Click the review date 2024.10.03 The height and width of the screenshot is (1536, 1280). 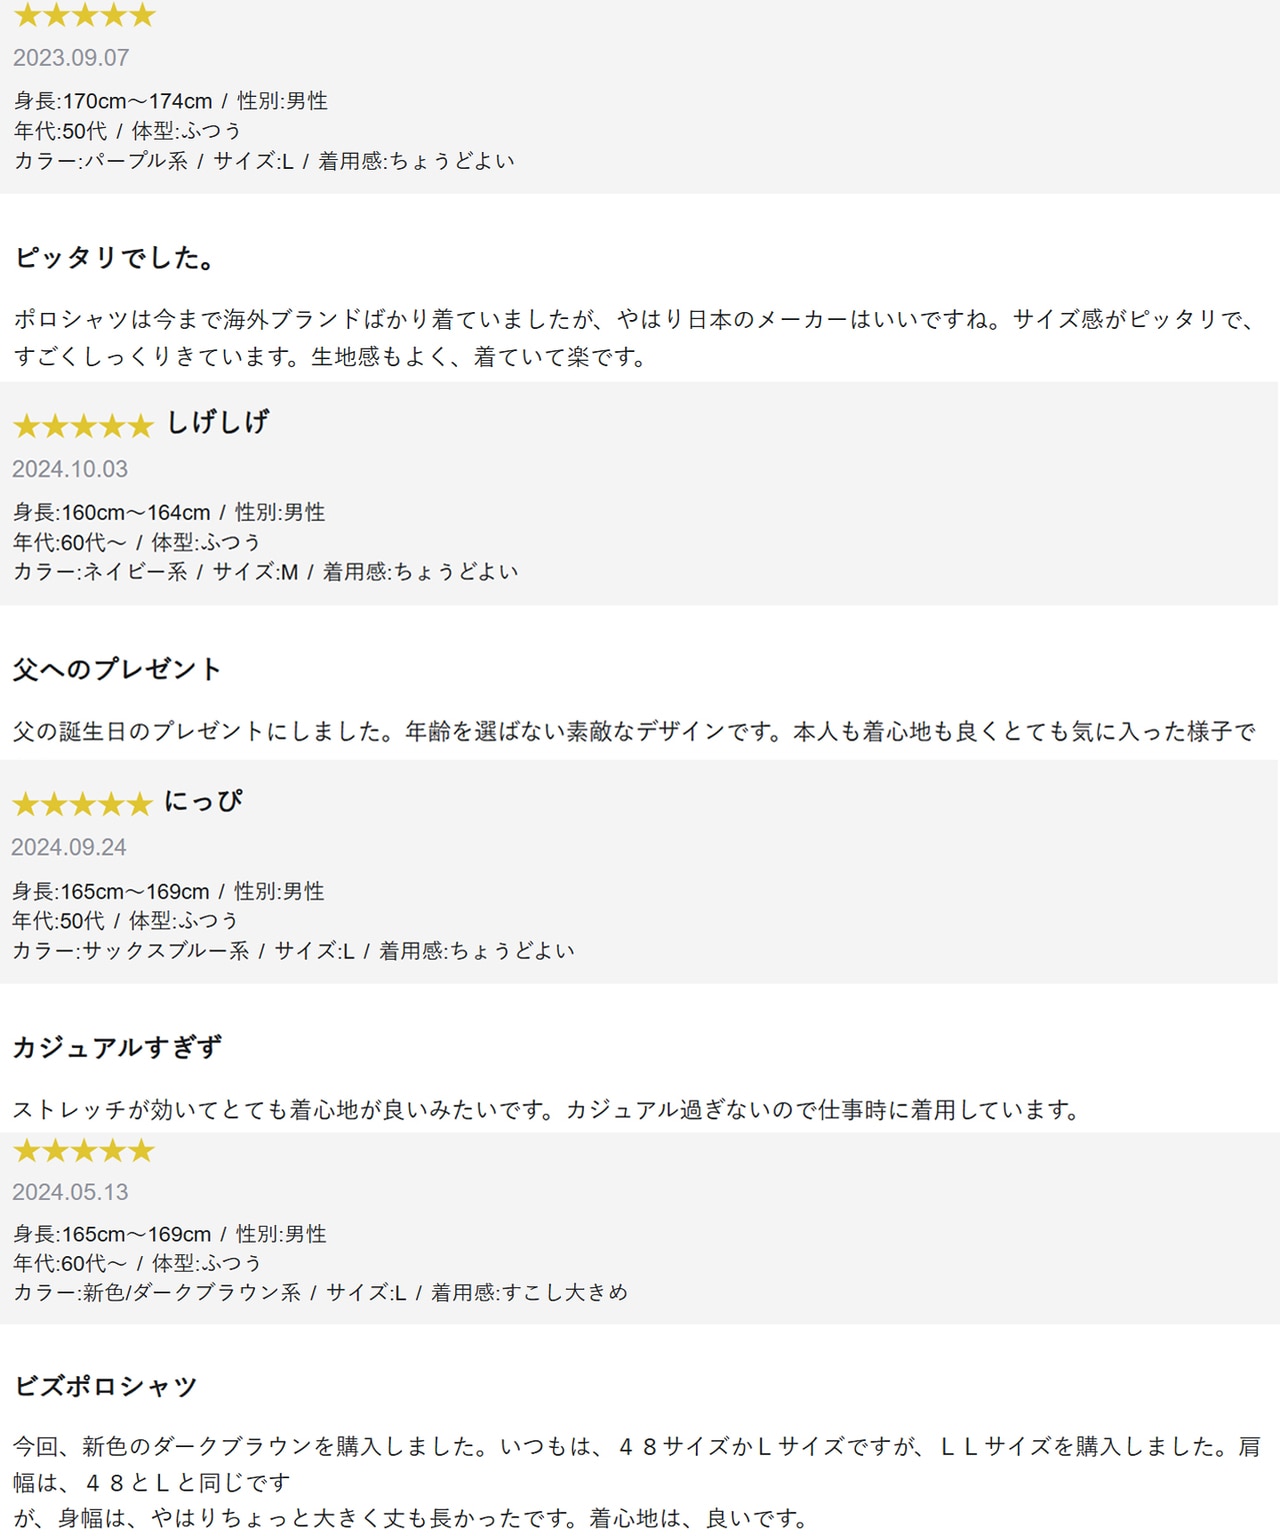[70, 469]
